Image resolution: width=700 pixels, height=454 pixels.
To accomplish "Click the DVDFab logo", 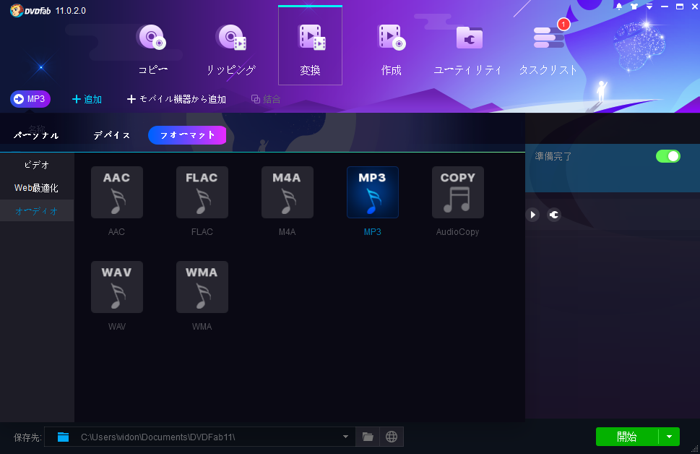I will tap(30, 10).
